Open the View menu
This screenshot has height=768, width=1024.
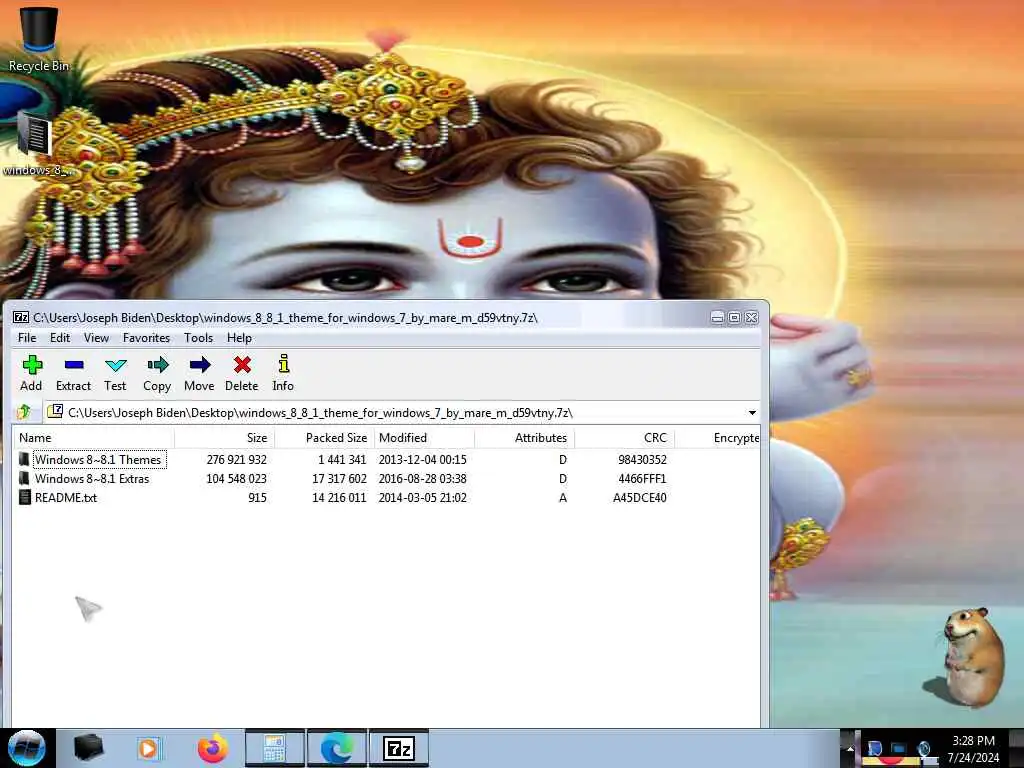coord(96,338)
